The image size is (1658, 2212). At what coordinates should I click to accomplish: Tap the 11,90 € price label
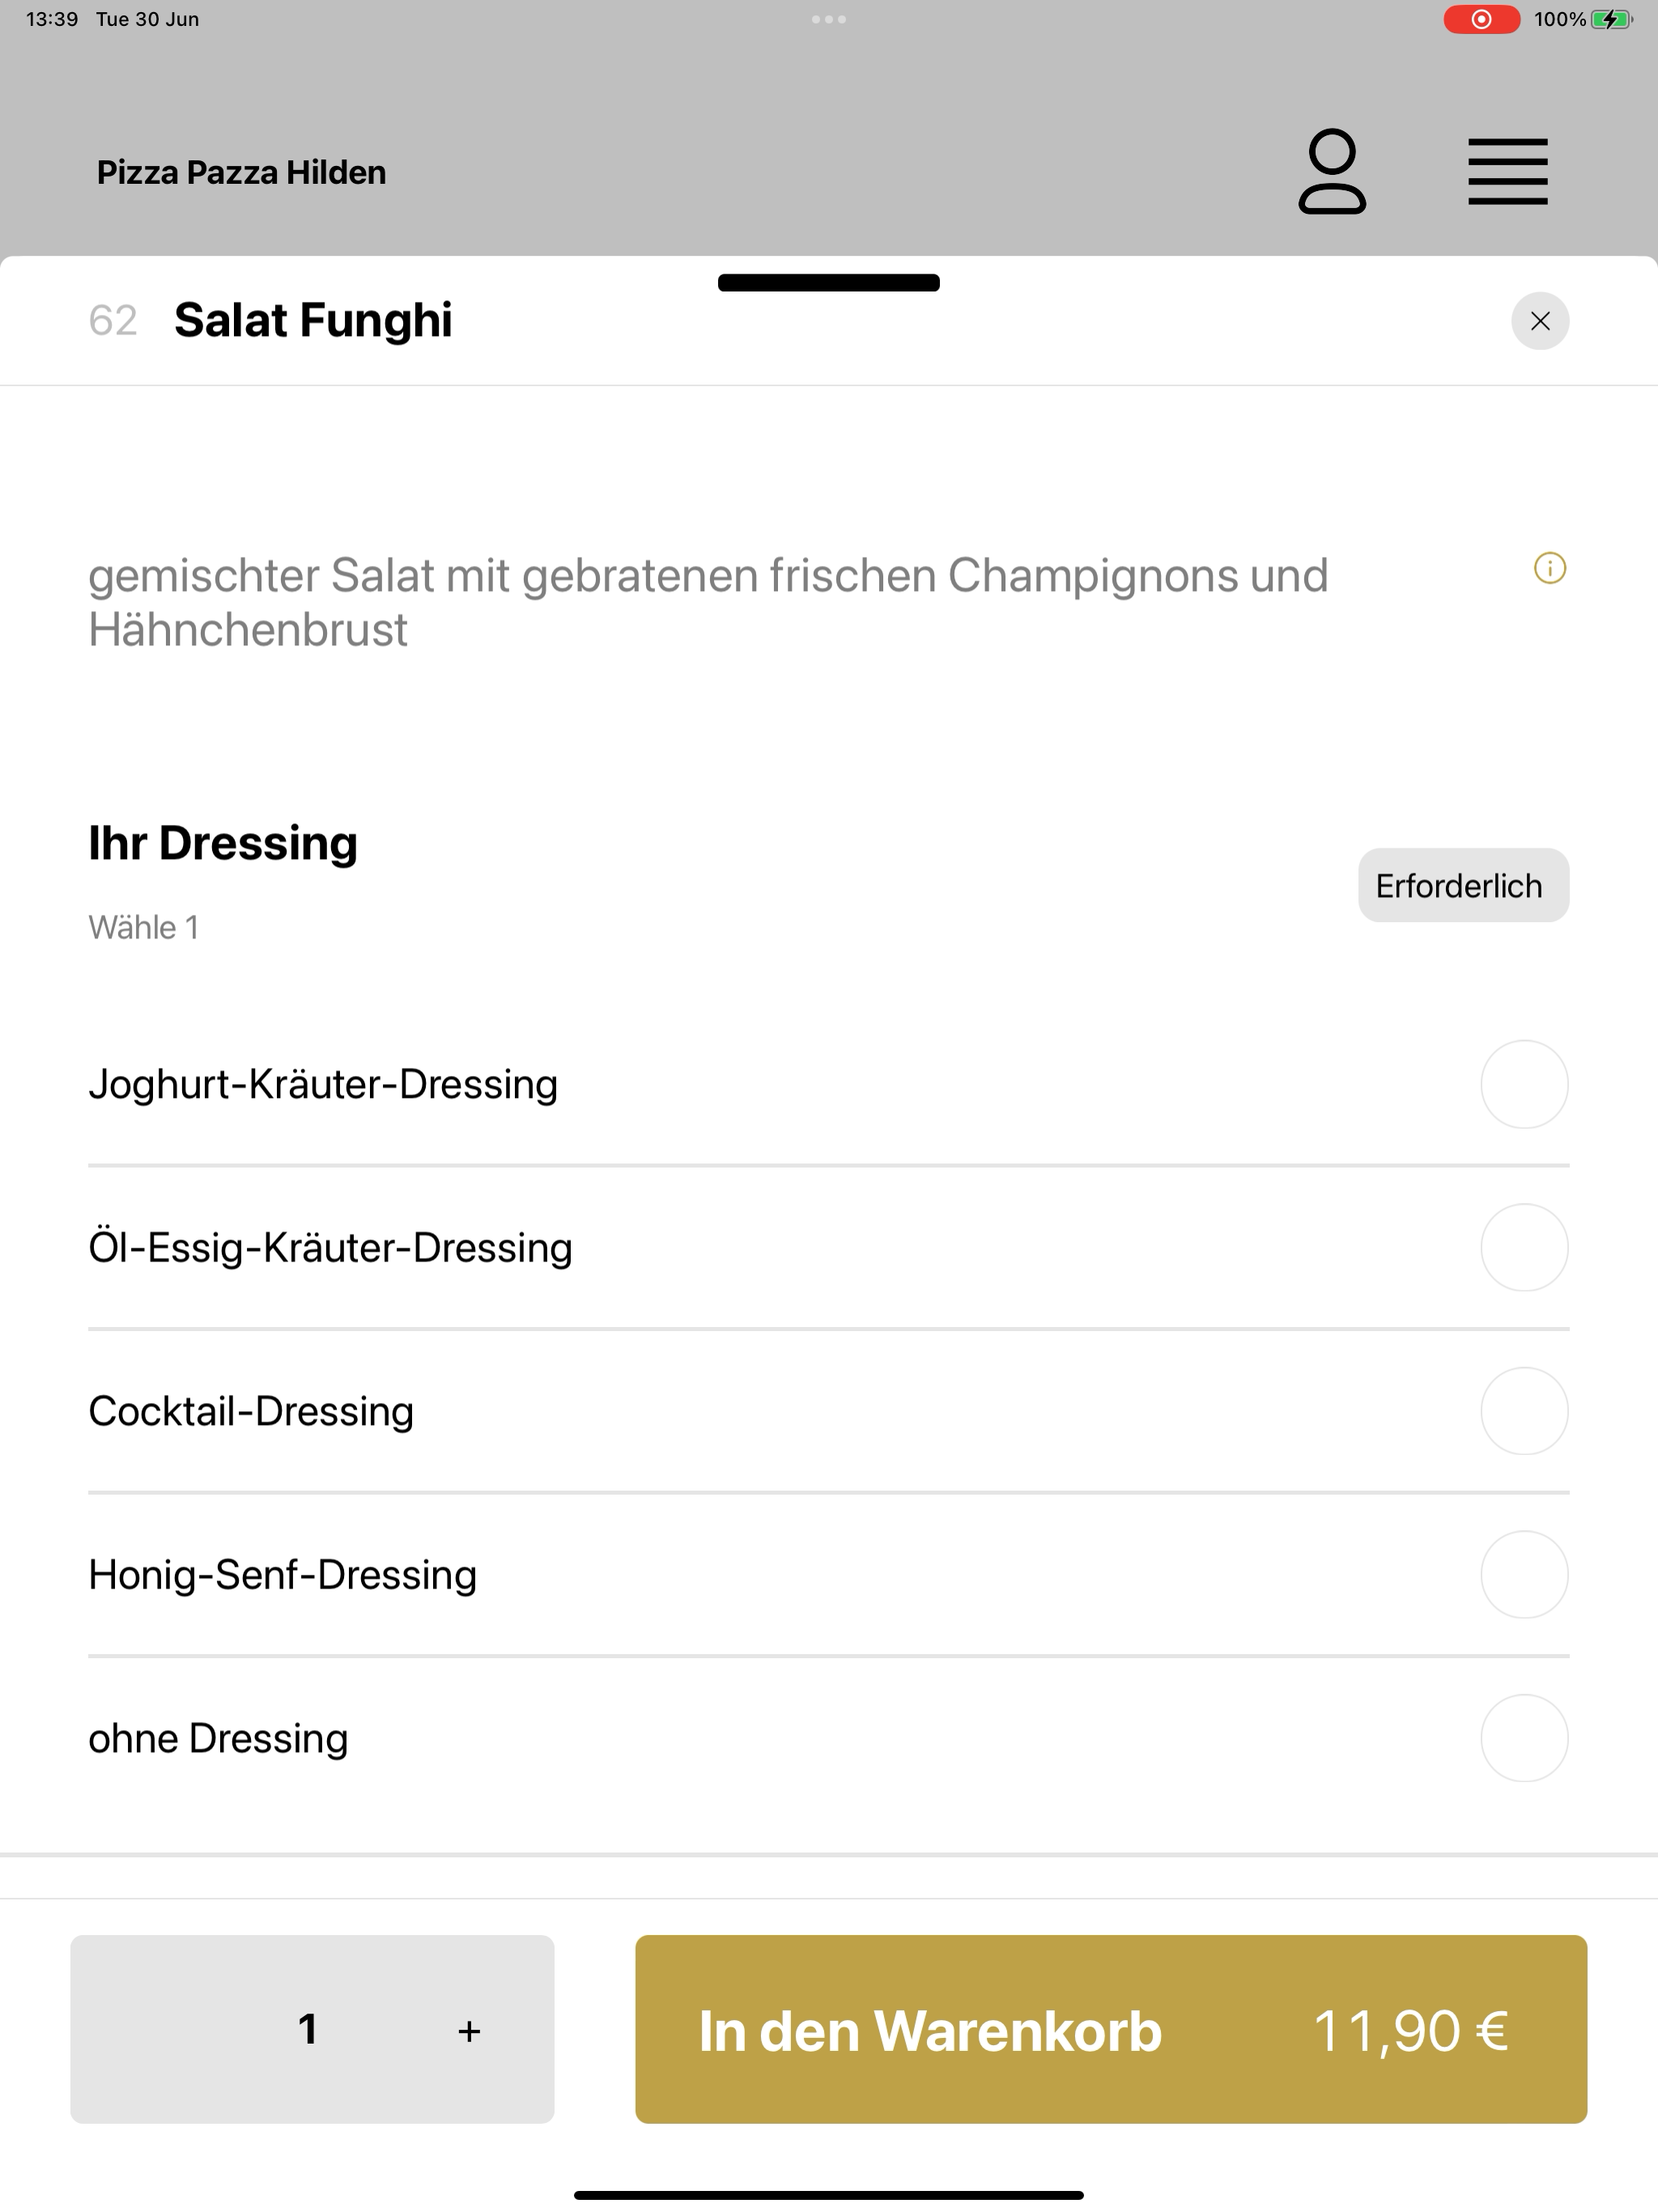tap(1410, 2031)
